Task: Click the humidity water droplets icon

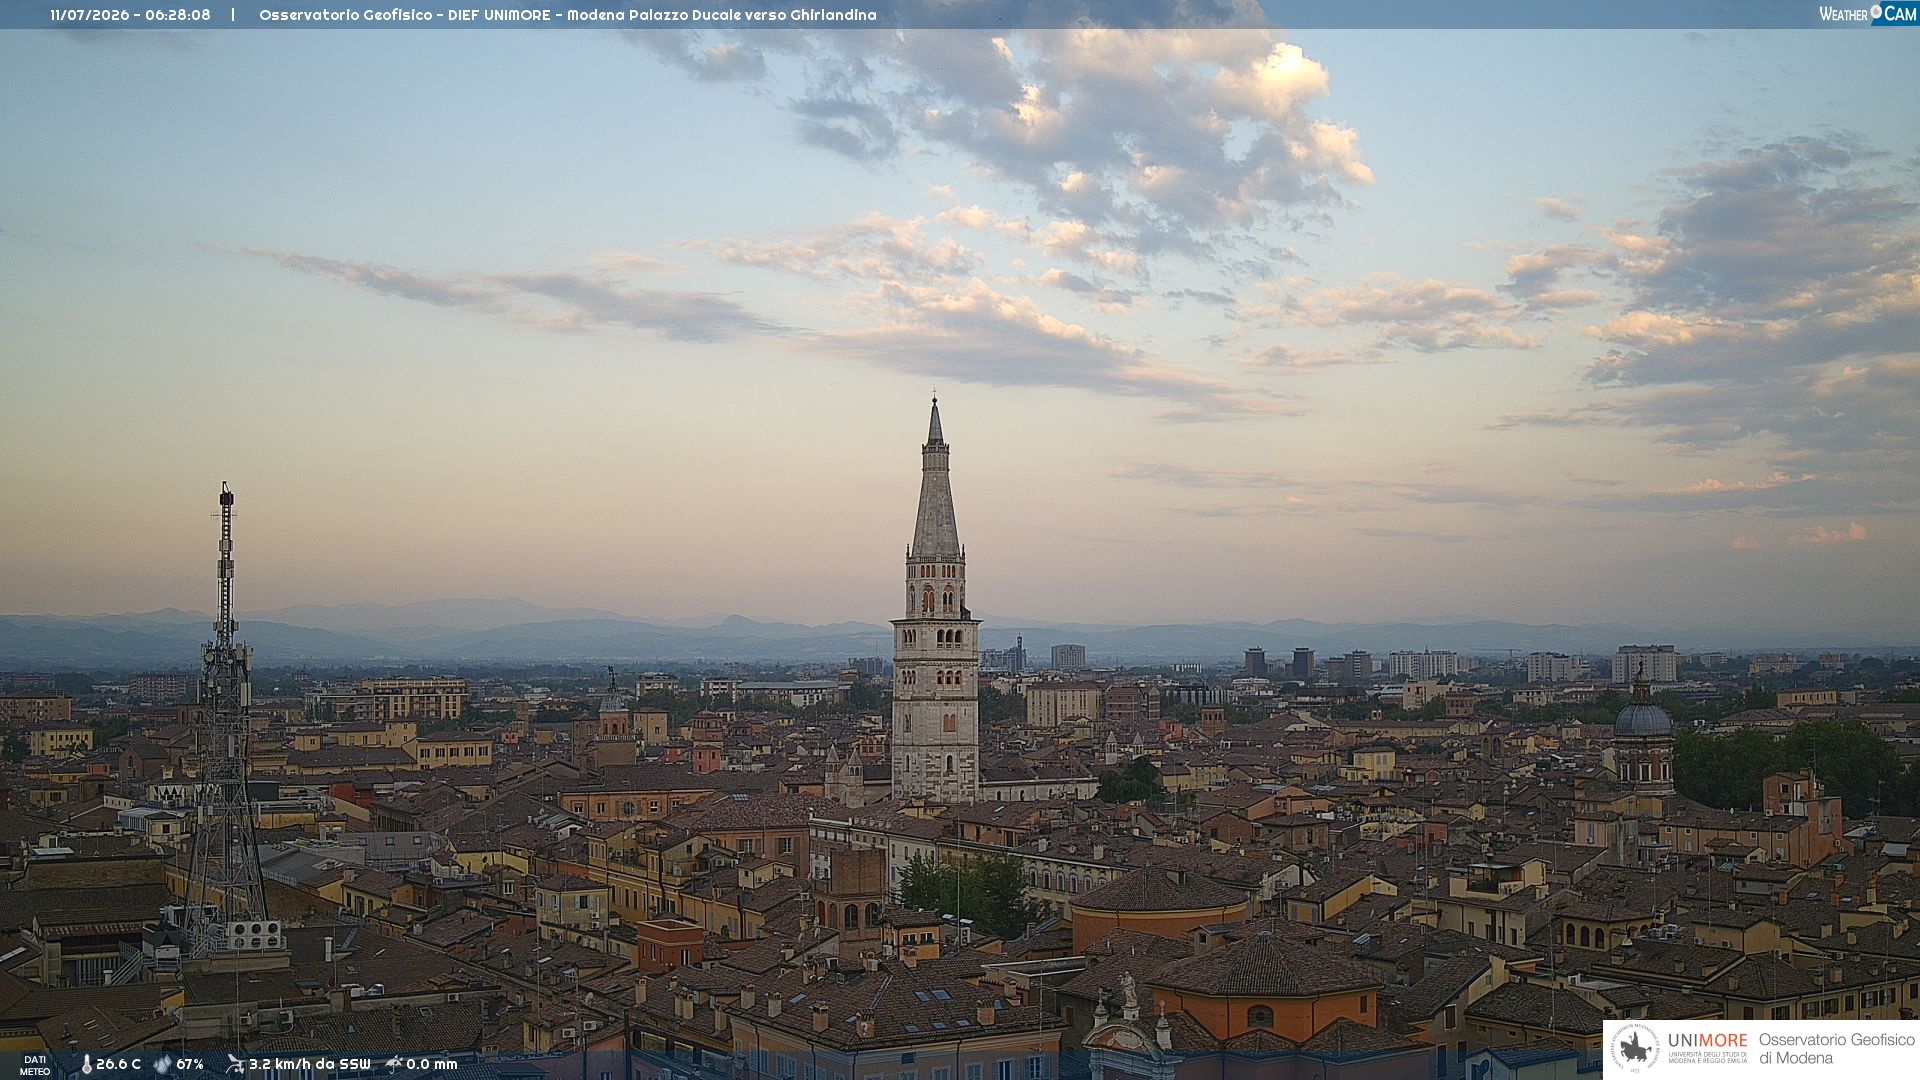Action: (x=162, y=1064)
